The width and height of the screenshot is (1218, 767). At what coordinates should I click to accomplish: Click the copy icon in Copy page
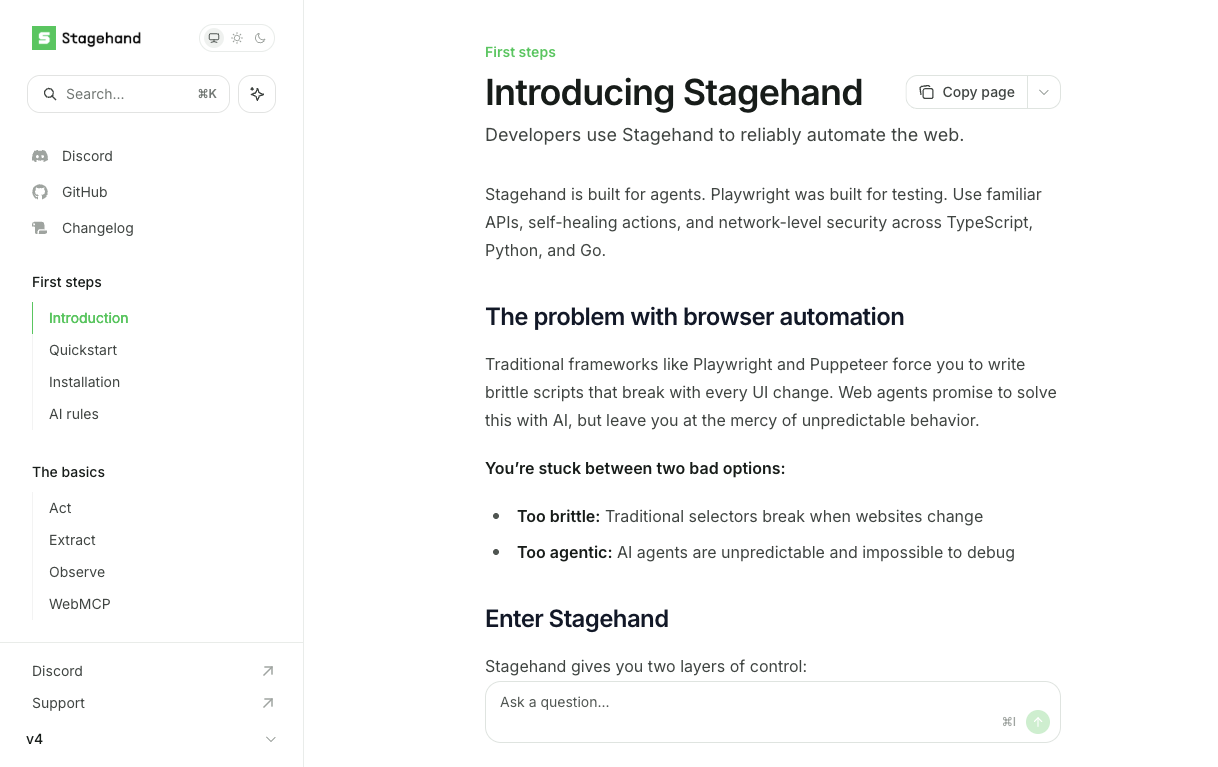(926, 92)
